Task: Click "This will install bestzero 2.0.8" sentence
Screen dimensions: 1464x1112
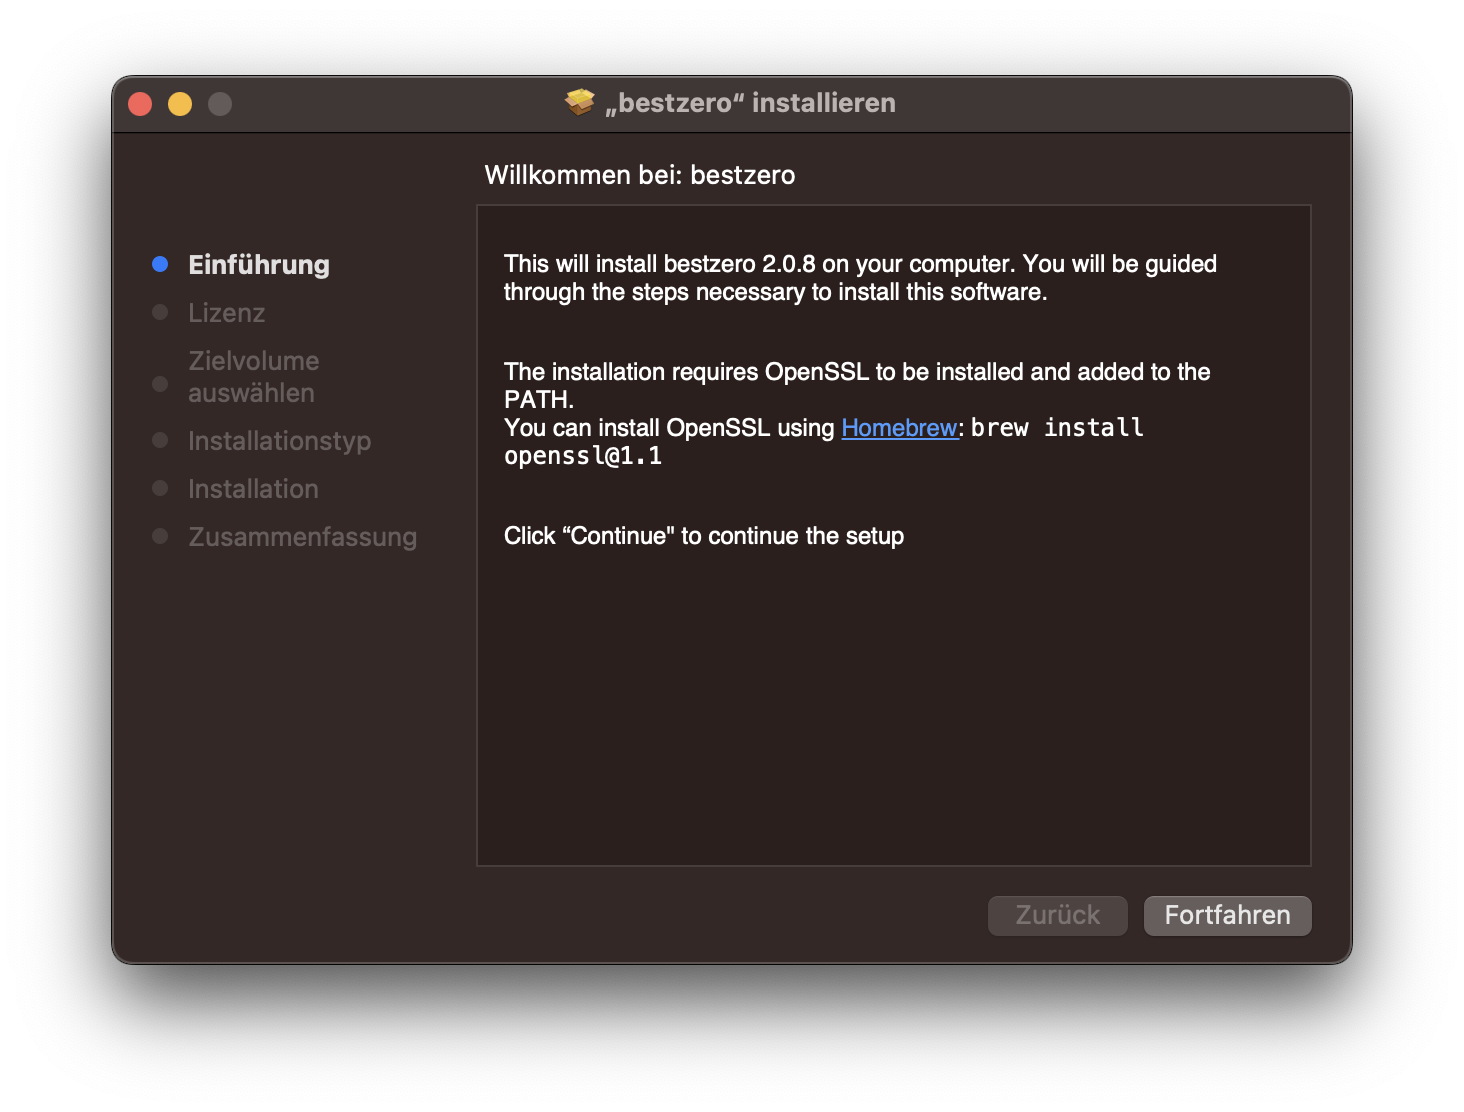Action: click(860, 278)
